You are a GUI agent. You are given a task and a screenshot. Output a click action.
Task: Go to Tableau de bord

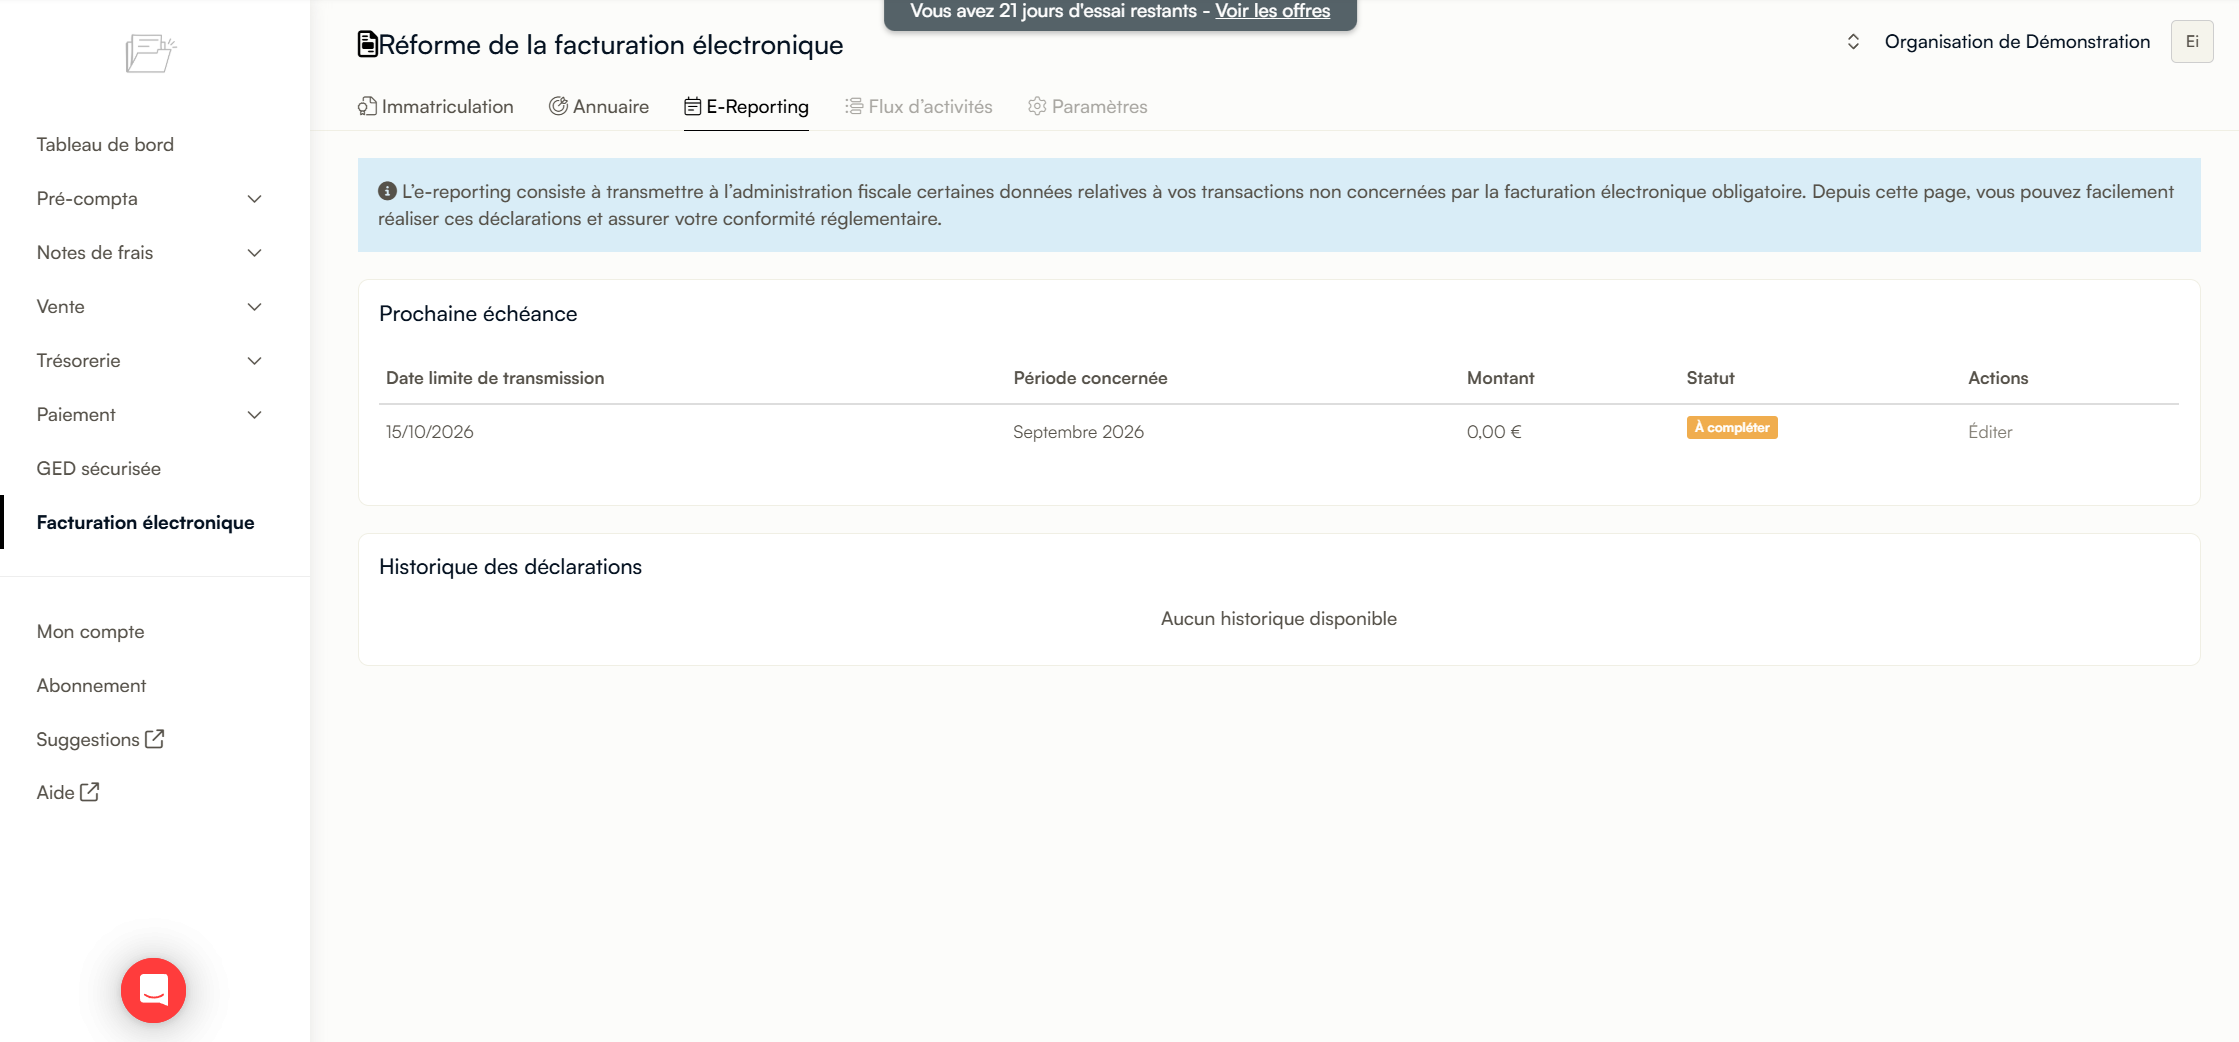pyautogui.click(x=105, y=144)
